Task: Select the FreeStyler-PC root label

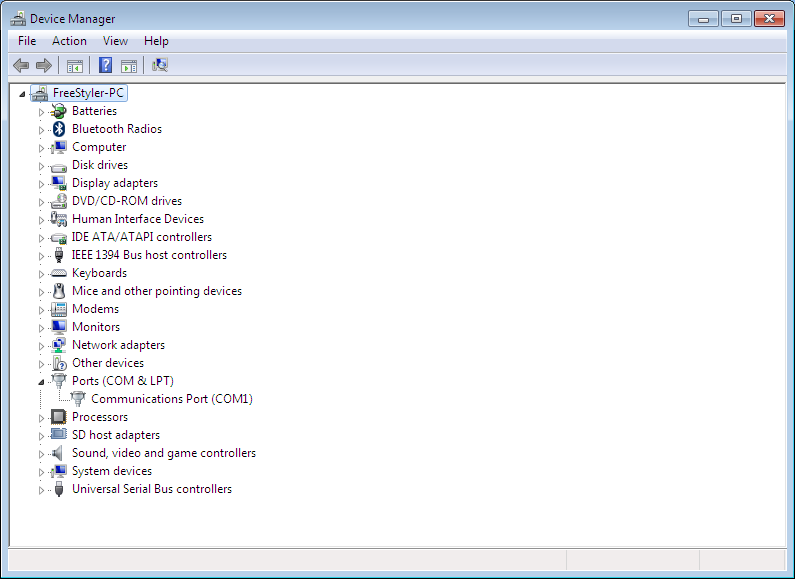Action: click(88, 93)
